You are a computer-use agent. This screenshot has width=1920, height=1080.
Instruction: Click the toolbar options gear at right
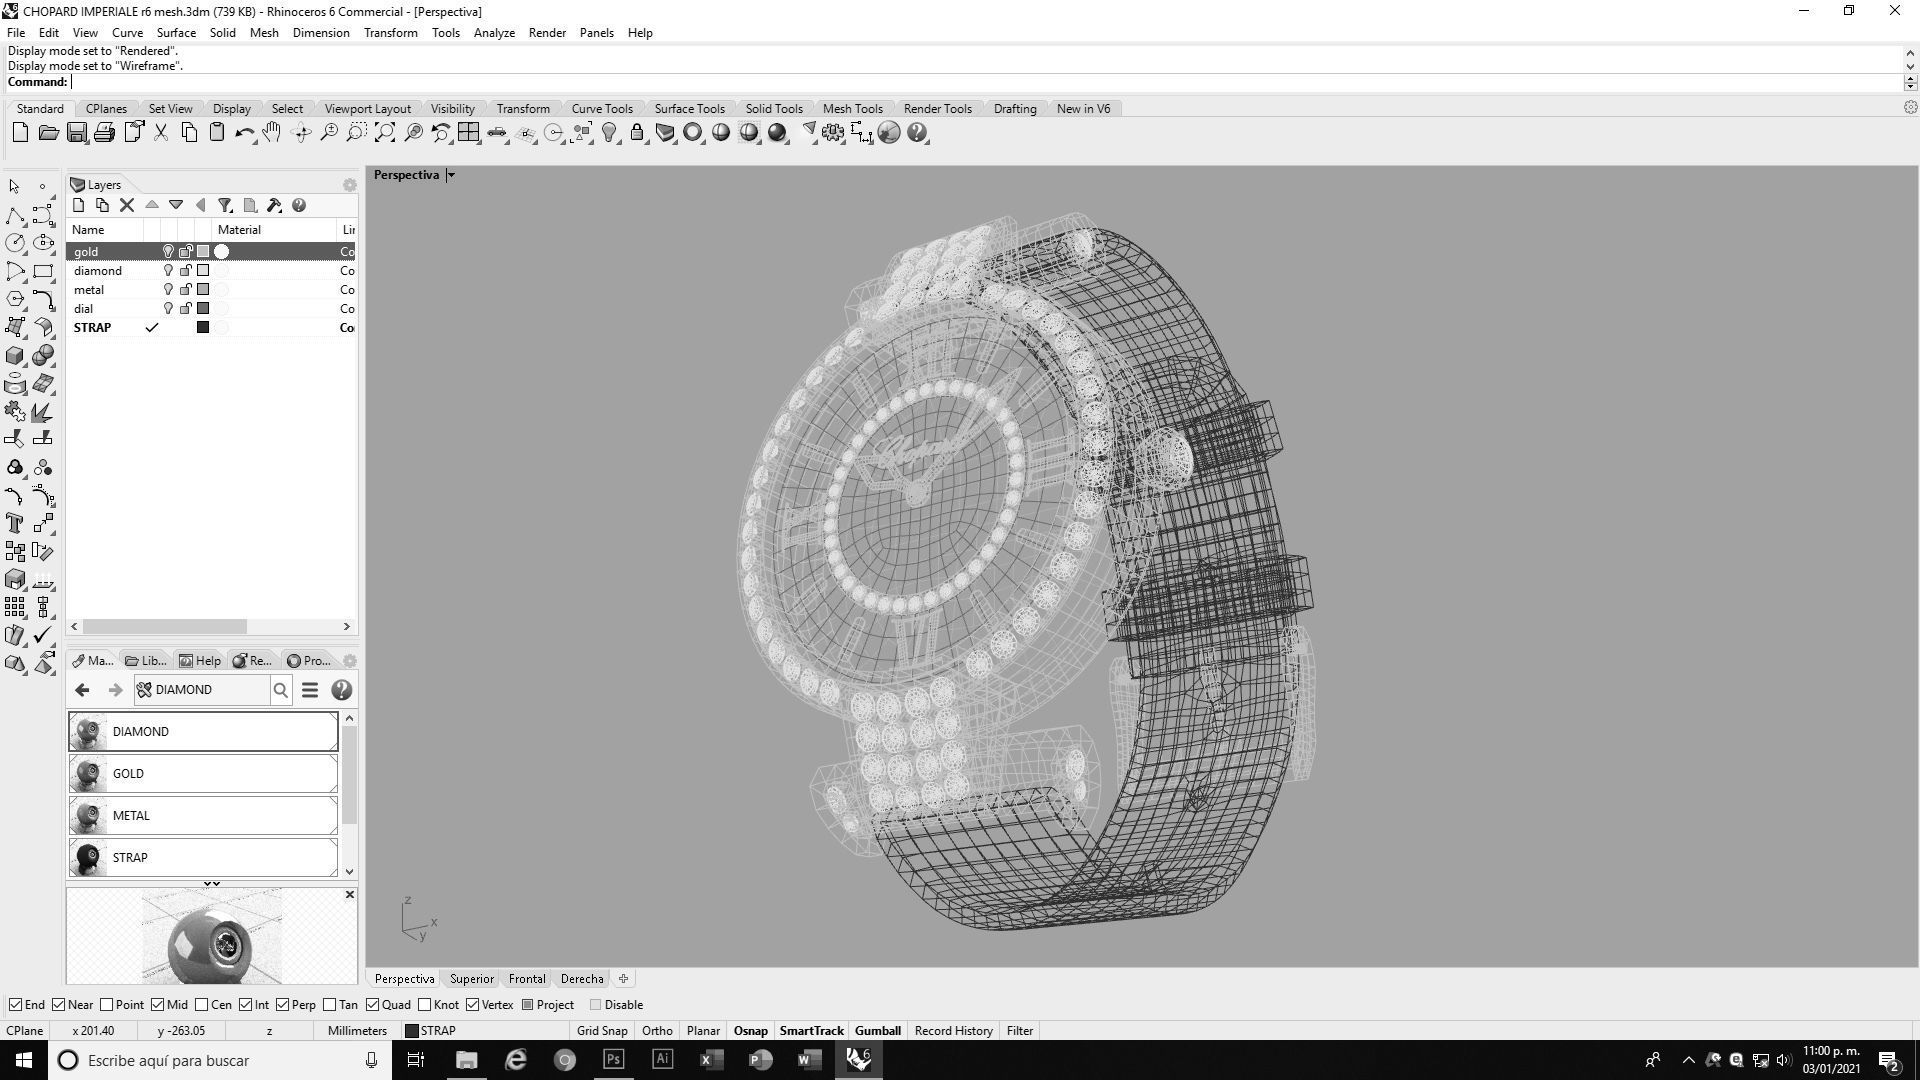pyautogui.click(x=1910, y=108)
